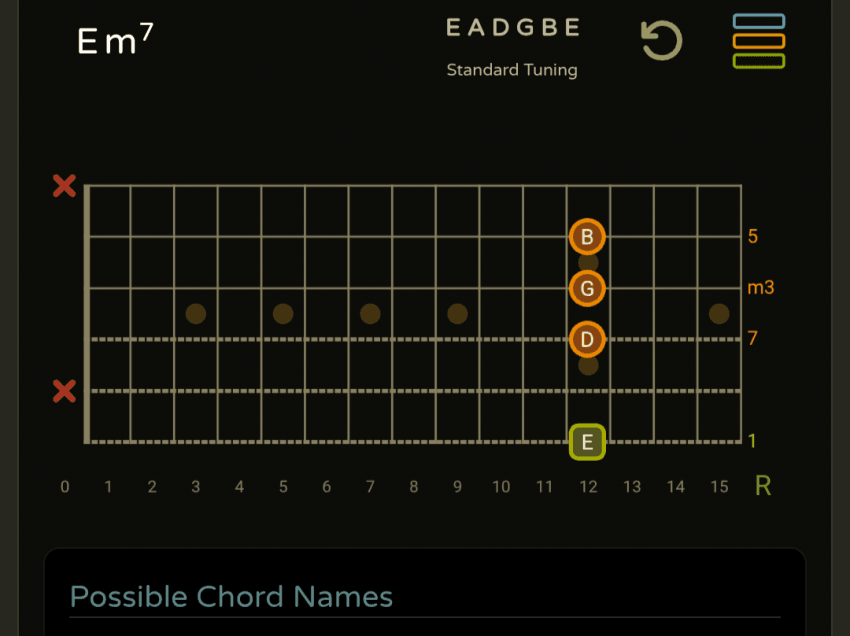Select the D note marker at fret 12
Viewport: 850px width, 636px height.
(587, 339)
